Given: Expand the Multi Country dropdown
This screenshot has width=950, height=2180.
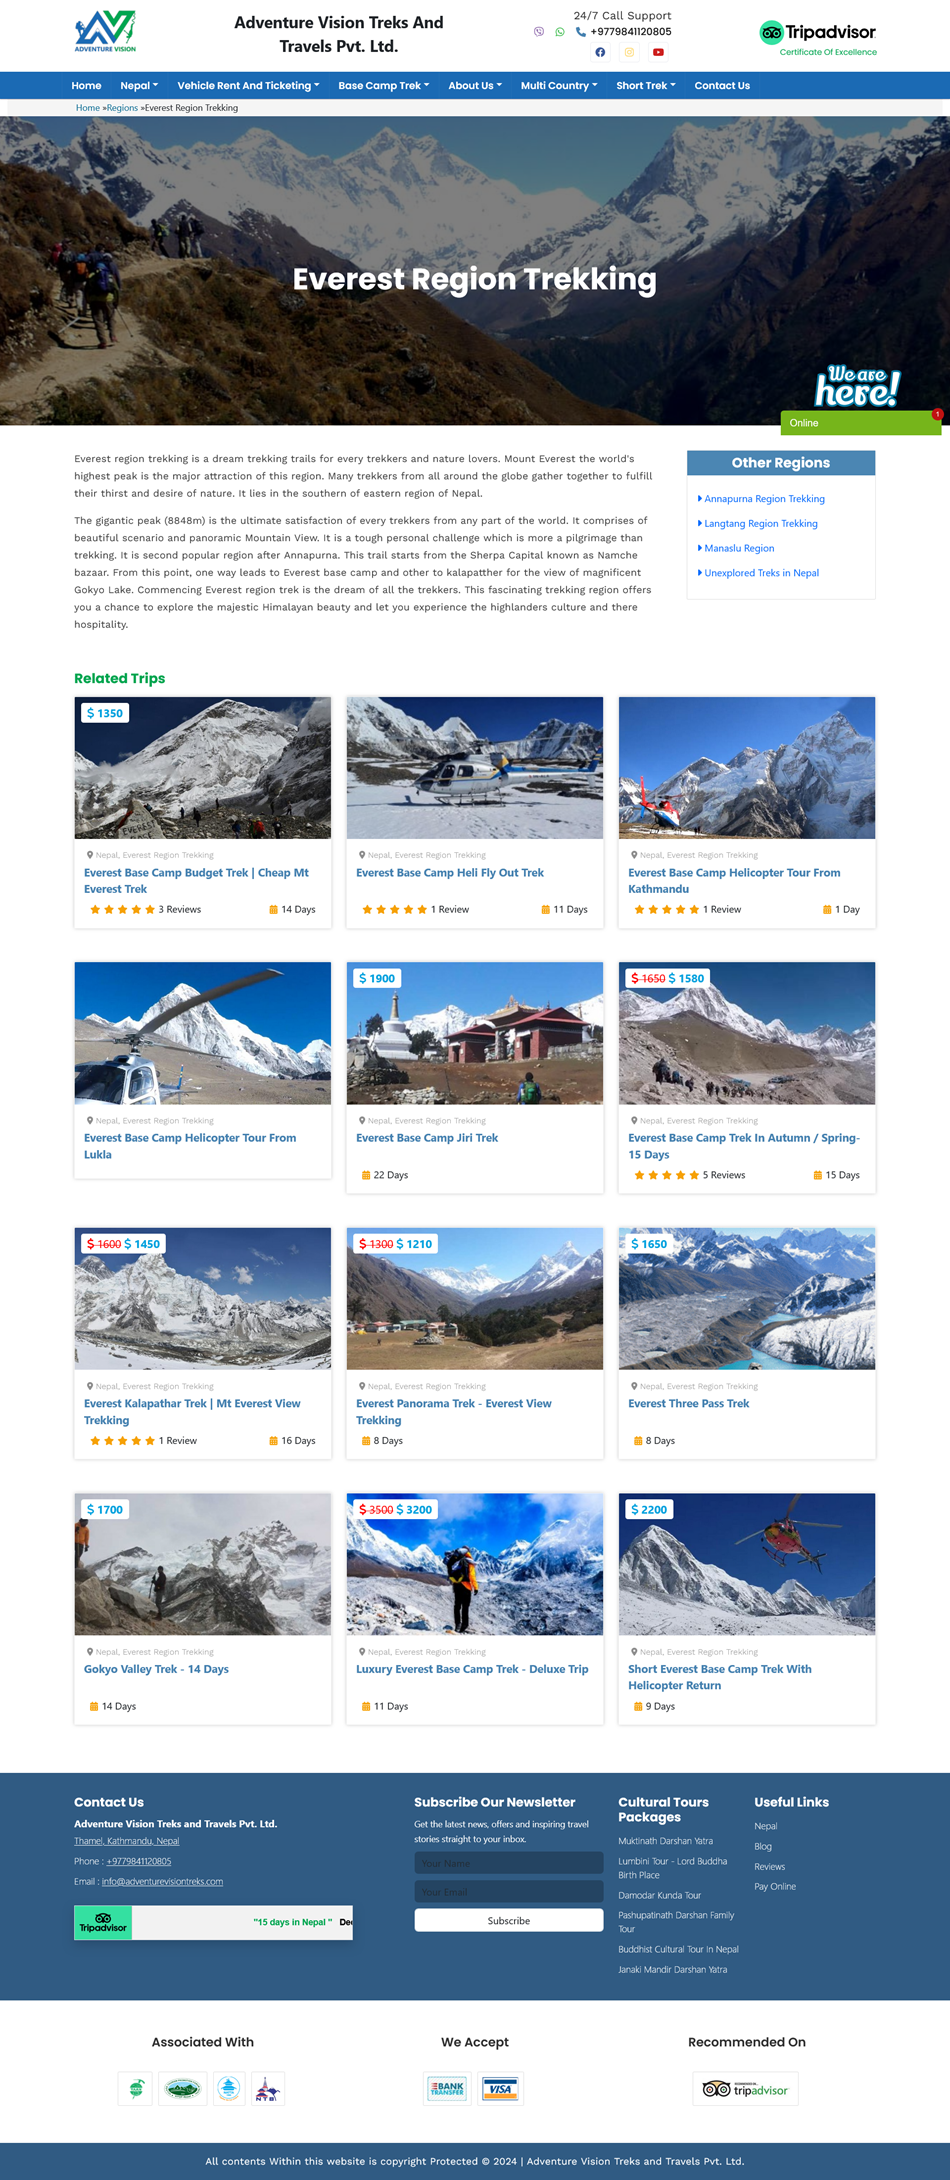Looking at the screenshot, I should [x=559, y=86].
